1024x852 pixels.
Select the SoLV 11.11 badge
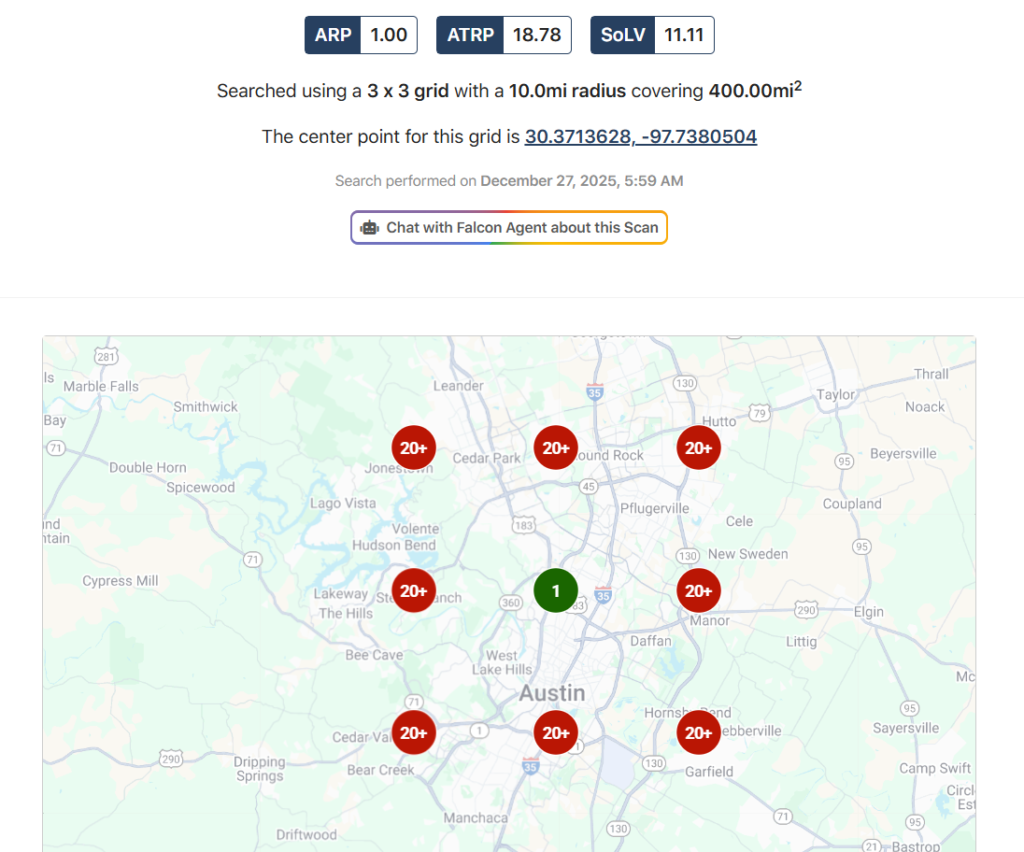point(652,35)
